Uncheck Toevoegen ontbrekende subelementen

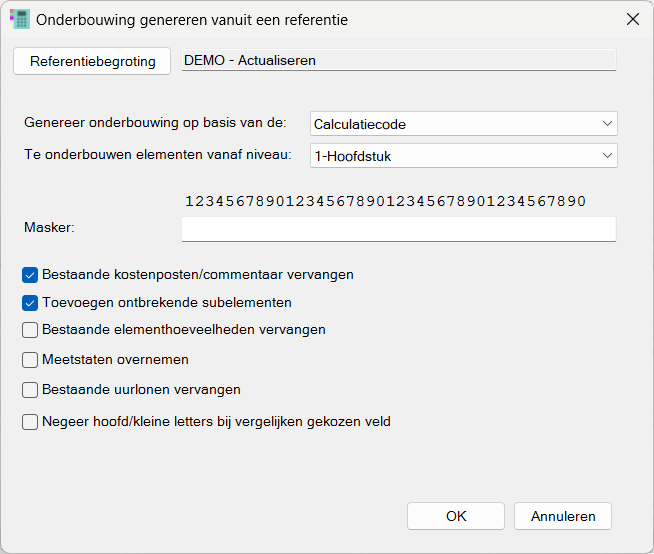coord(30,303)
